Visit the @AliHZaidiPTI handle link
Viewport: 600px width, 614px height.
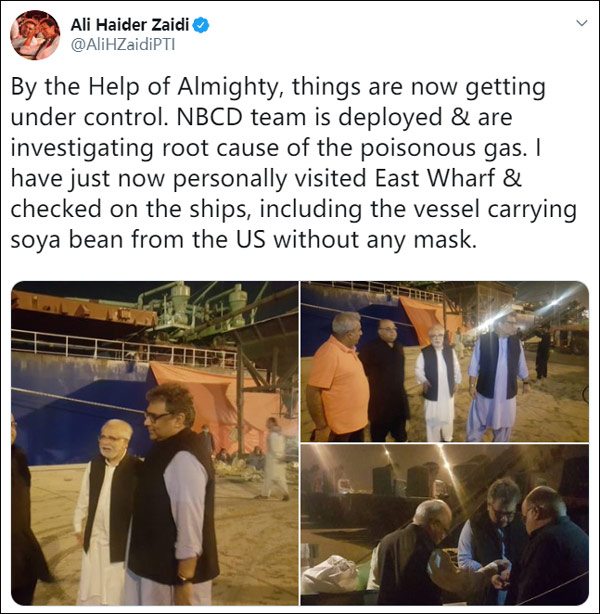pos(123,45)
